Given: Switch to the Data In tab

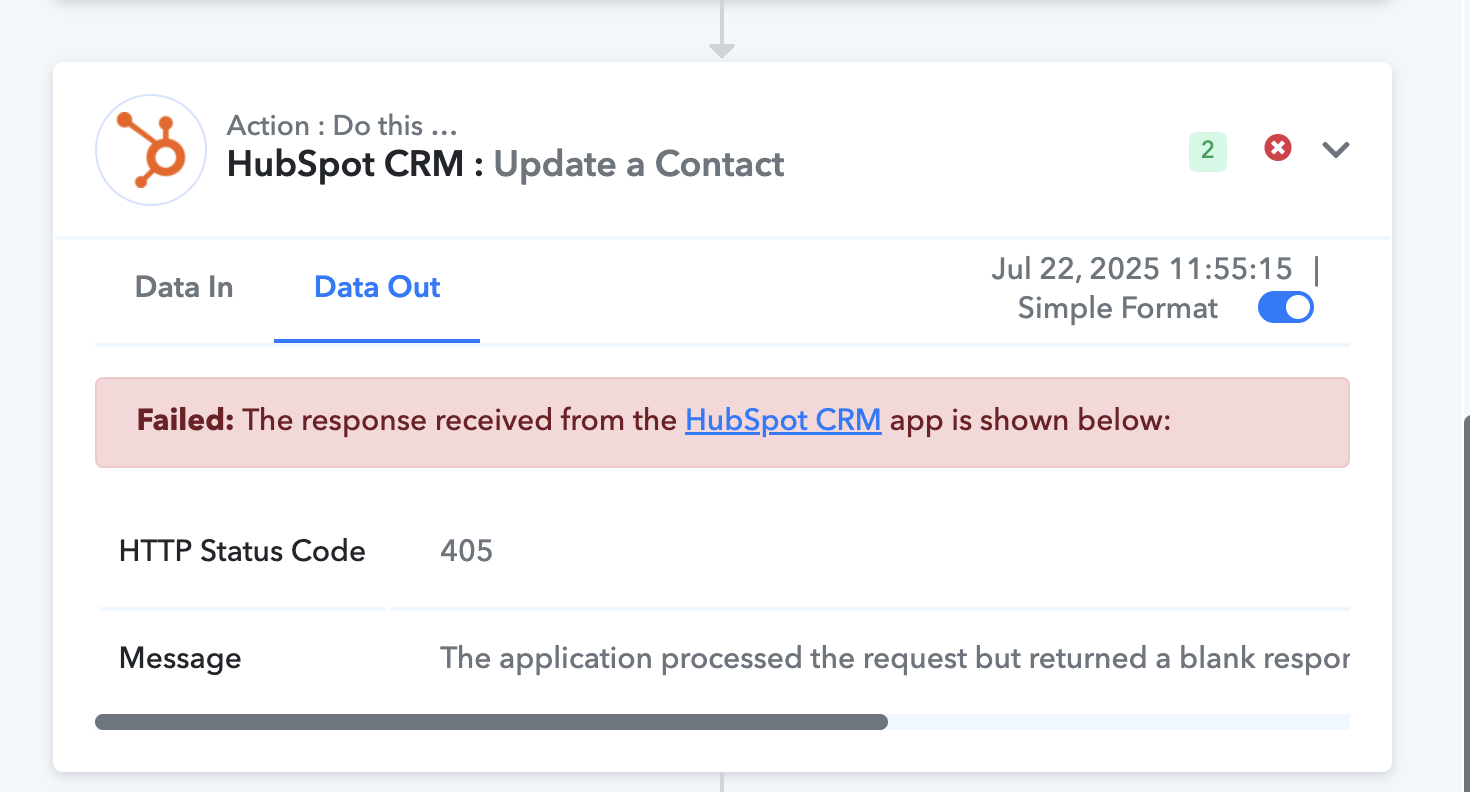Looking at the screenshot, I should [x=184, y=287].
